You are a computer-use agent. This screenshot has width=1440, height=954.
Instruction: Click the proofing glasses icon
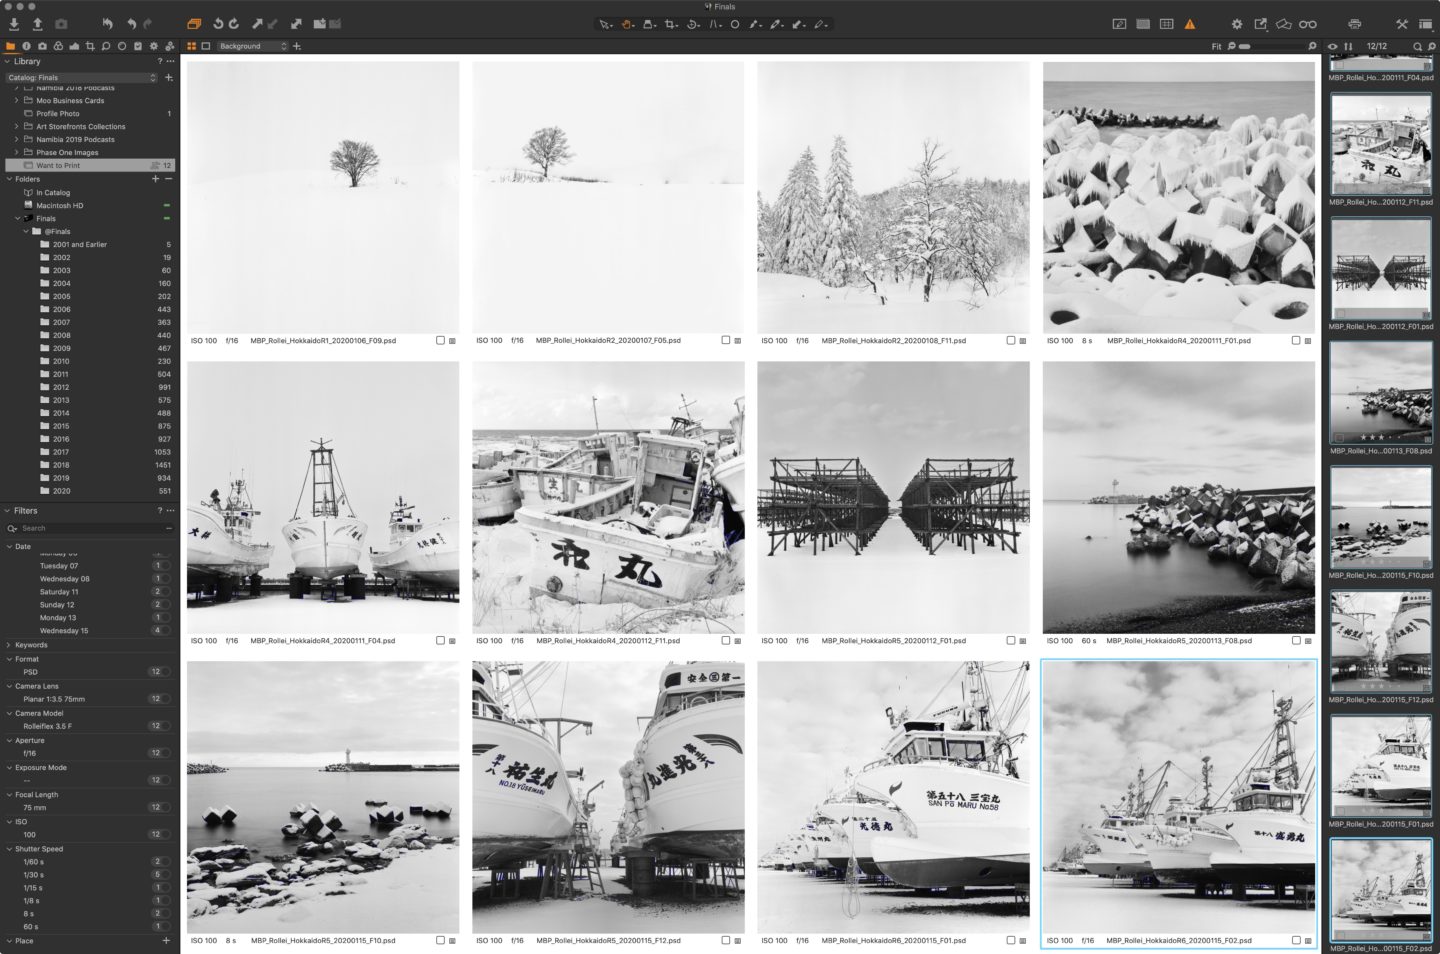(1307, 24)
